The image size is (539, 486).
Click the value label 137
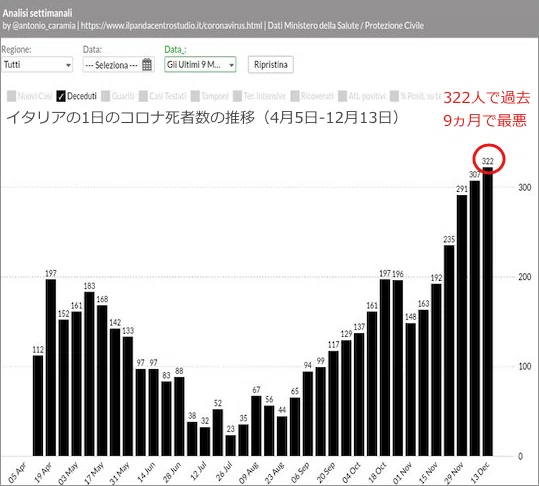(359, 327)
